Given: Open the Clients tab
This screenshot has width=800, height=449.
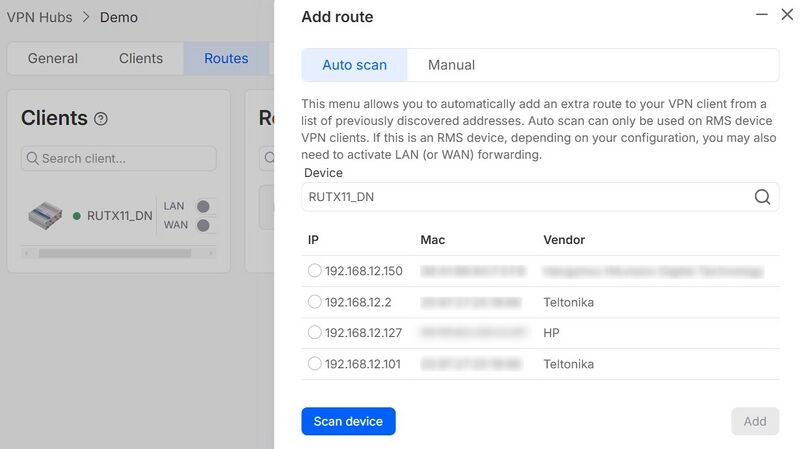Looking at the screenshot, I should 140,58.
